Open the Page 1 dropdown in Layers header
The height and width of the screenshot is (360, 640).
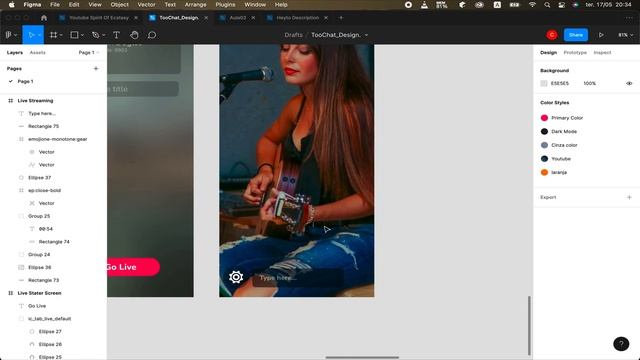[89, 53]
